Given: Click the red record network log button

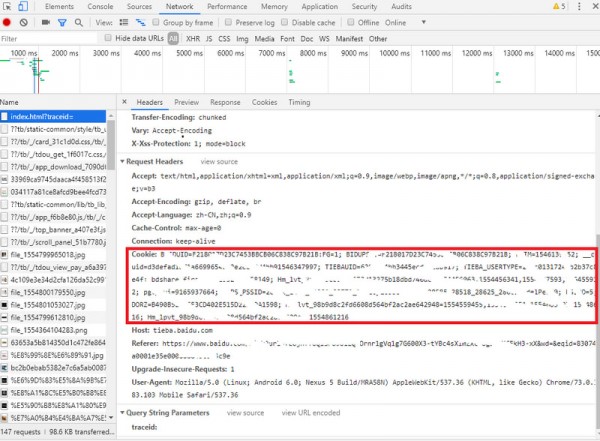Looking at the screenshot, I should [8, 22].
